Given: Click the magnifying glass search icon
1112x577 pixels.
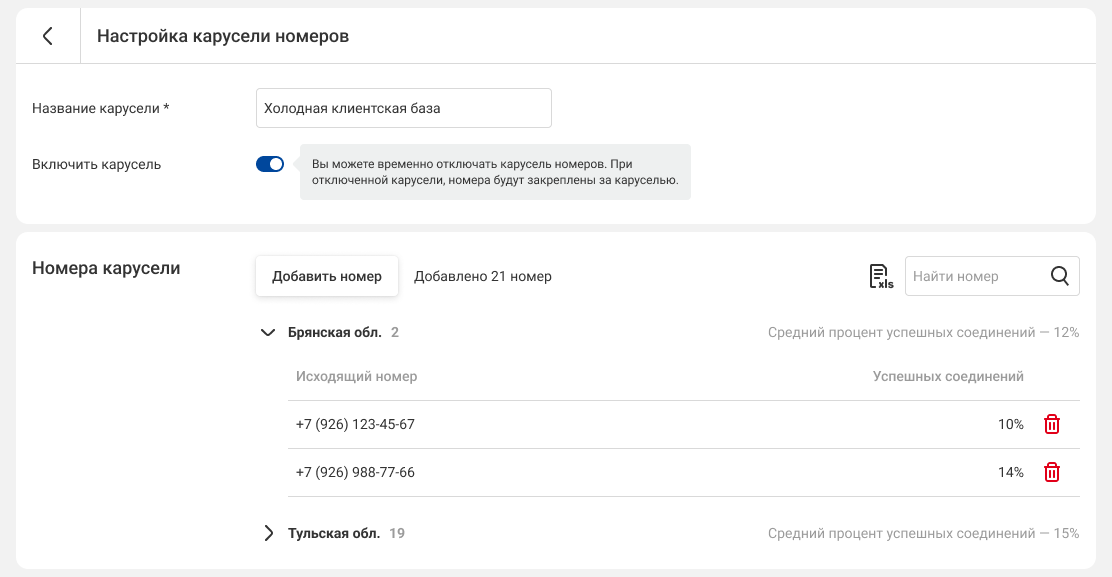Looking at the screenshot, I should 1060,277.
